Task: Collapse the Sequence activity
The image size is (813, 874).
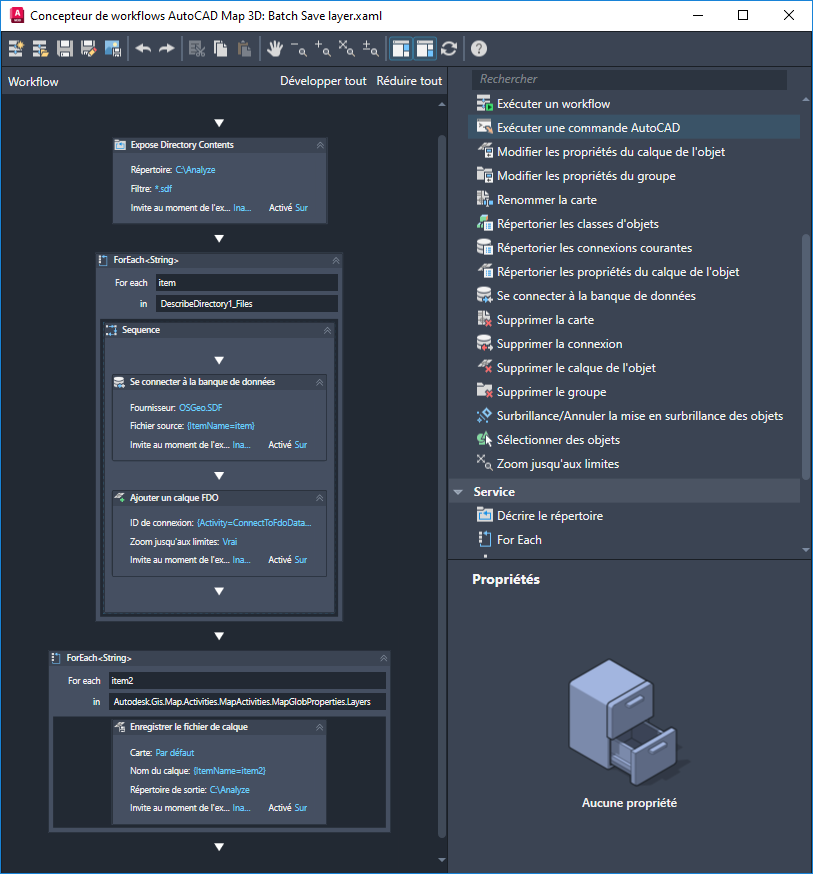Action: [x=327, y=331]
